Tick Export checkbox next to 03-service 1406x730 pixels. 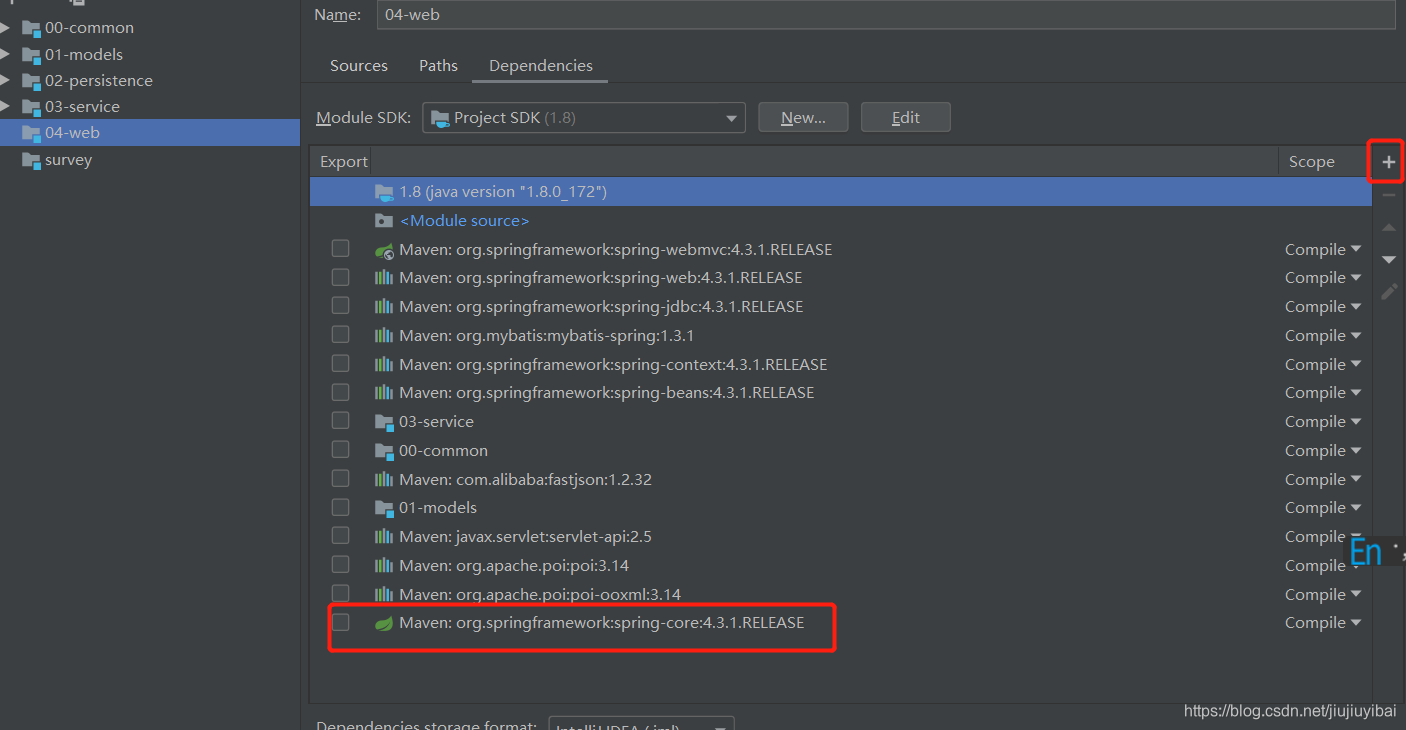[x=340, y=421]
